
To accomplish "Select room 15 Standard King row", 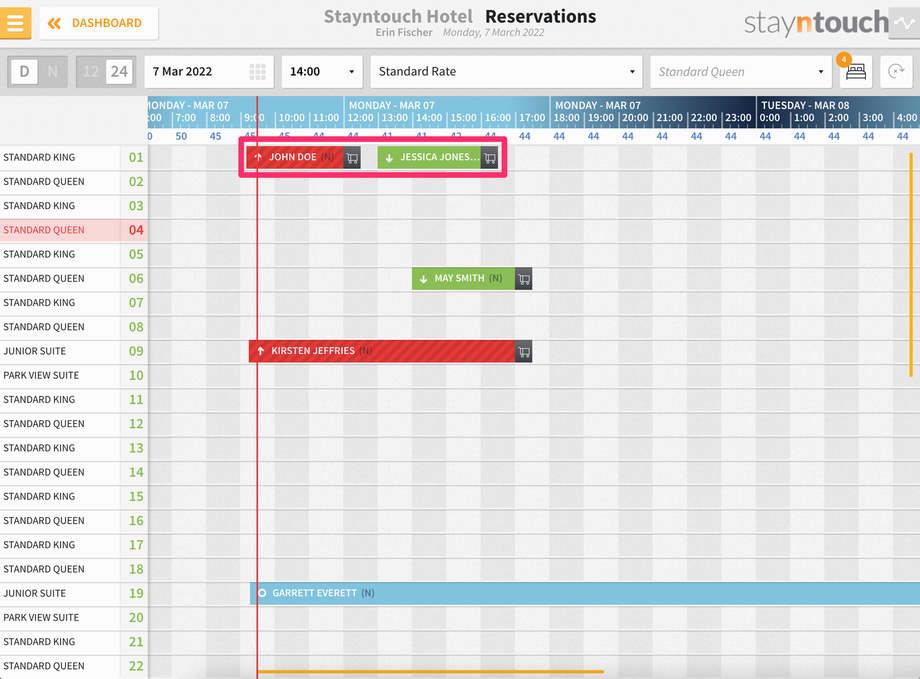I will (73, 496).
